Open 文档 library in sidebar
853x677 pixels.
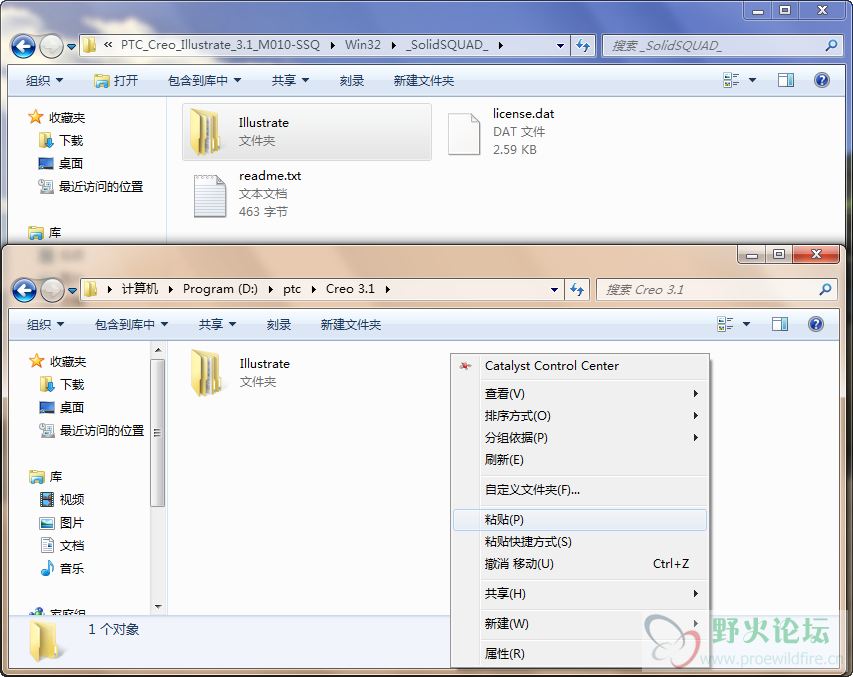[x=62, y=546]
